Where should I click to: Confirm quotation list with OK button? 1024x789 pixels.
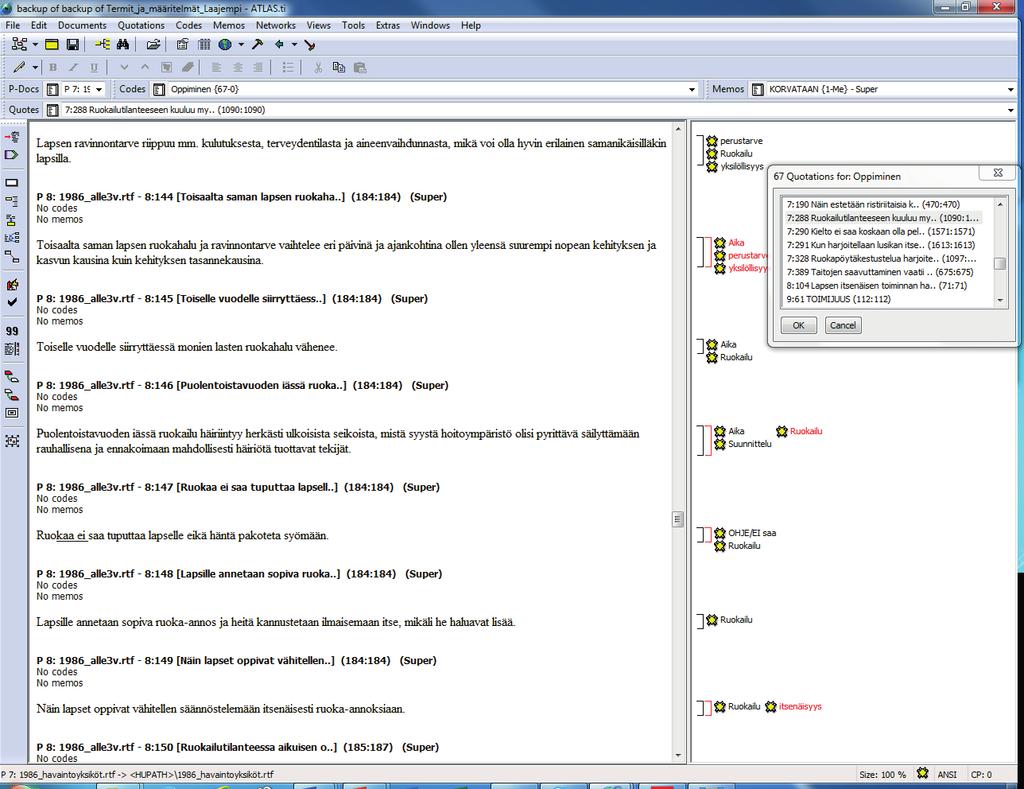tap(799, 325)
